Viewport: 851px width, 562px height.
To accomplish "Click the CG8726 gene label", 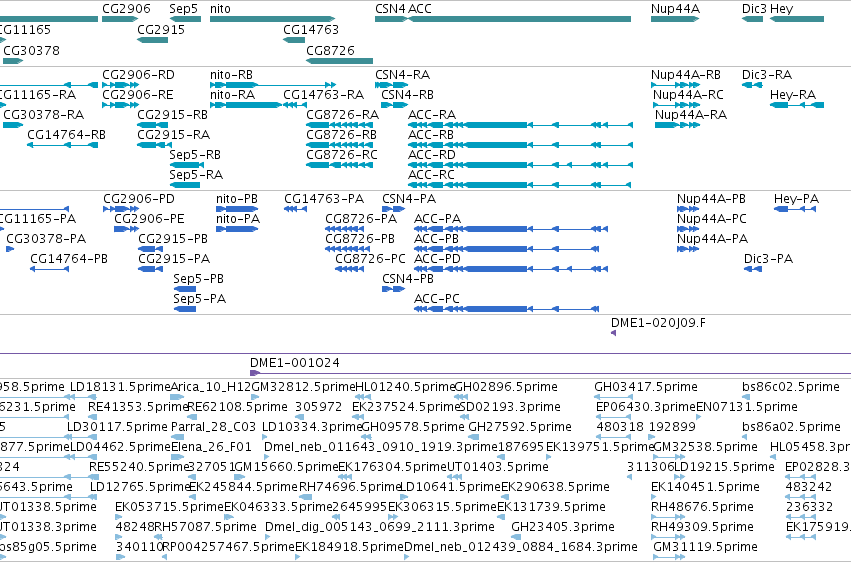I will (x=331, y=51).
